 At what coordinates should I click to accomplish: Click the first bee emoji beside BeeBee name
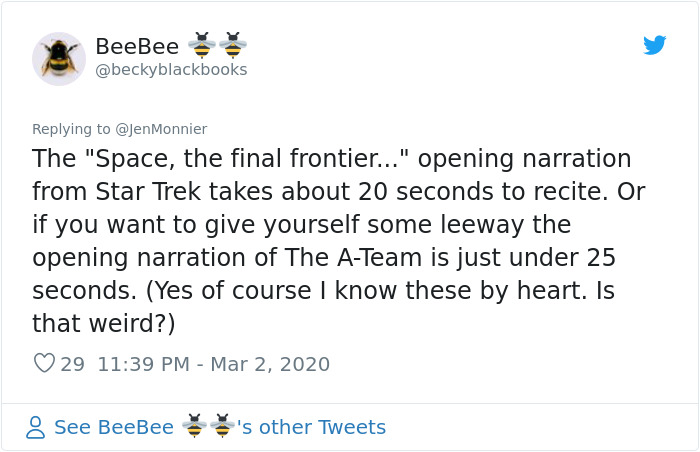(202, 45)
